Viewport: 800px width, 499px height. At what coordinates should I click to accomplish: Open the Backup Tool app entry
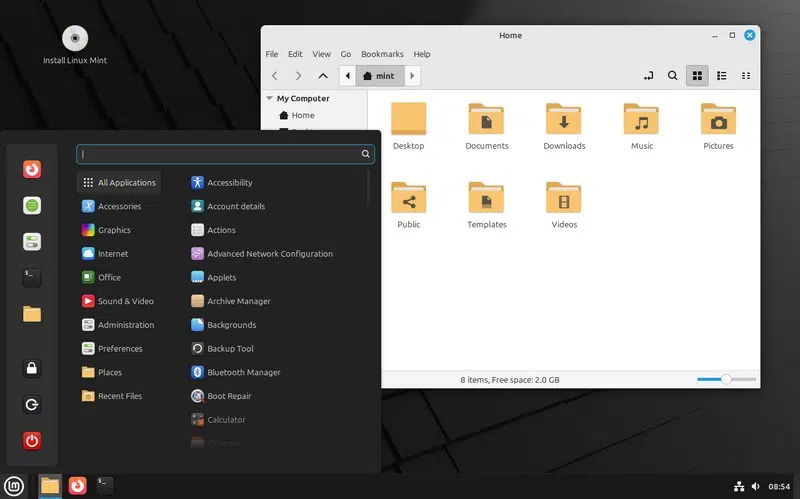[x=230, y=349]
